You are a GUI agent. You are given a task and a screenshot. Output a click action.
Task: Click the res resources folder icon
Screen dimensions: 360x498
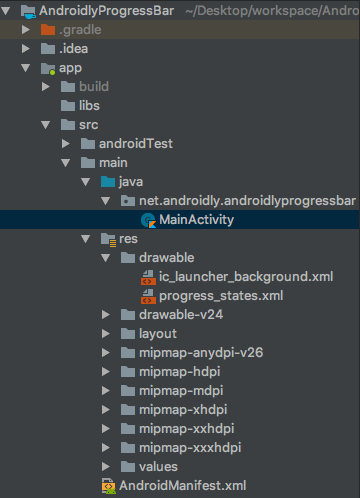pos(108,240)
